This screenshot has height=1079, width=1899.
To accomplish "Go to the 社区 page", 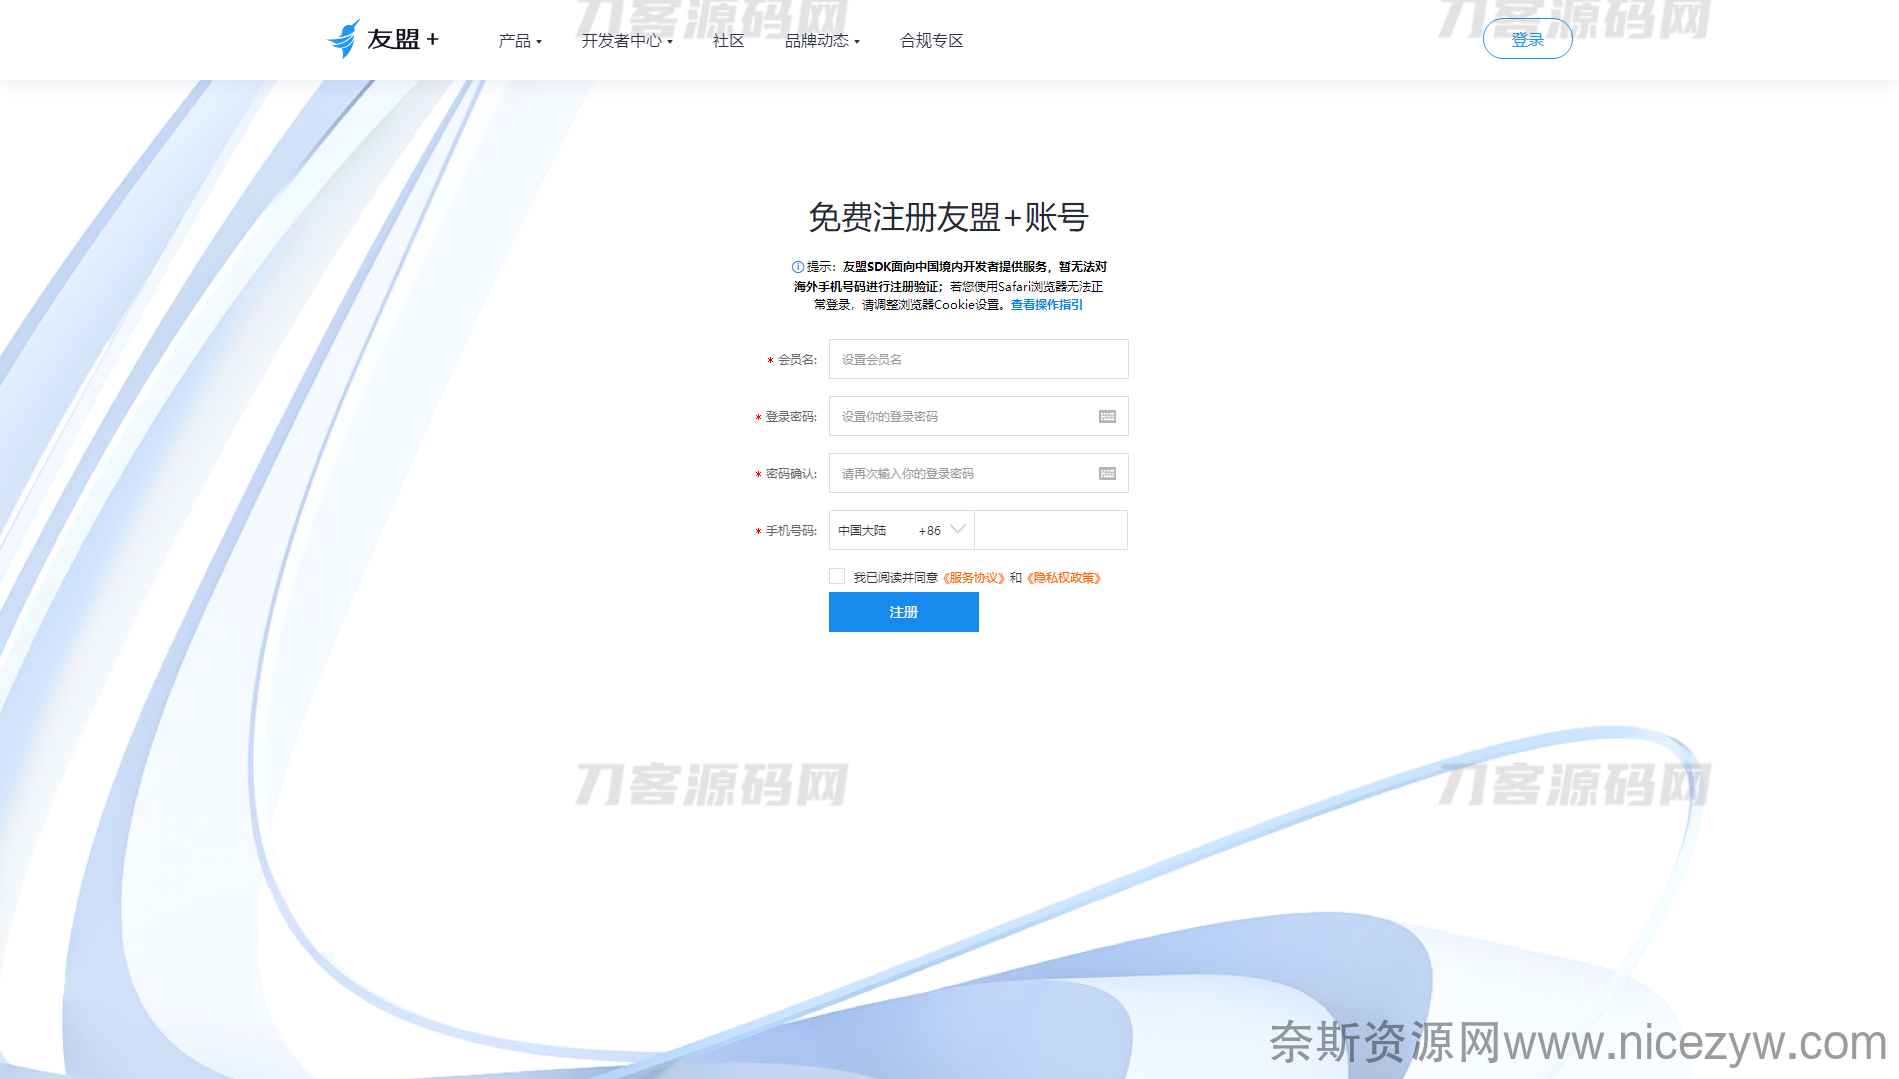I will [728, 41].
